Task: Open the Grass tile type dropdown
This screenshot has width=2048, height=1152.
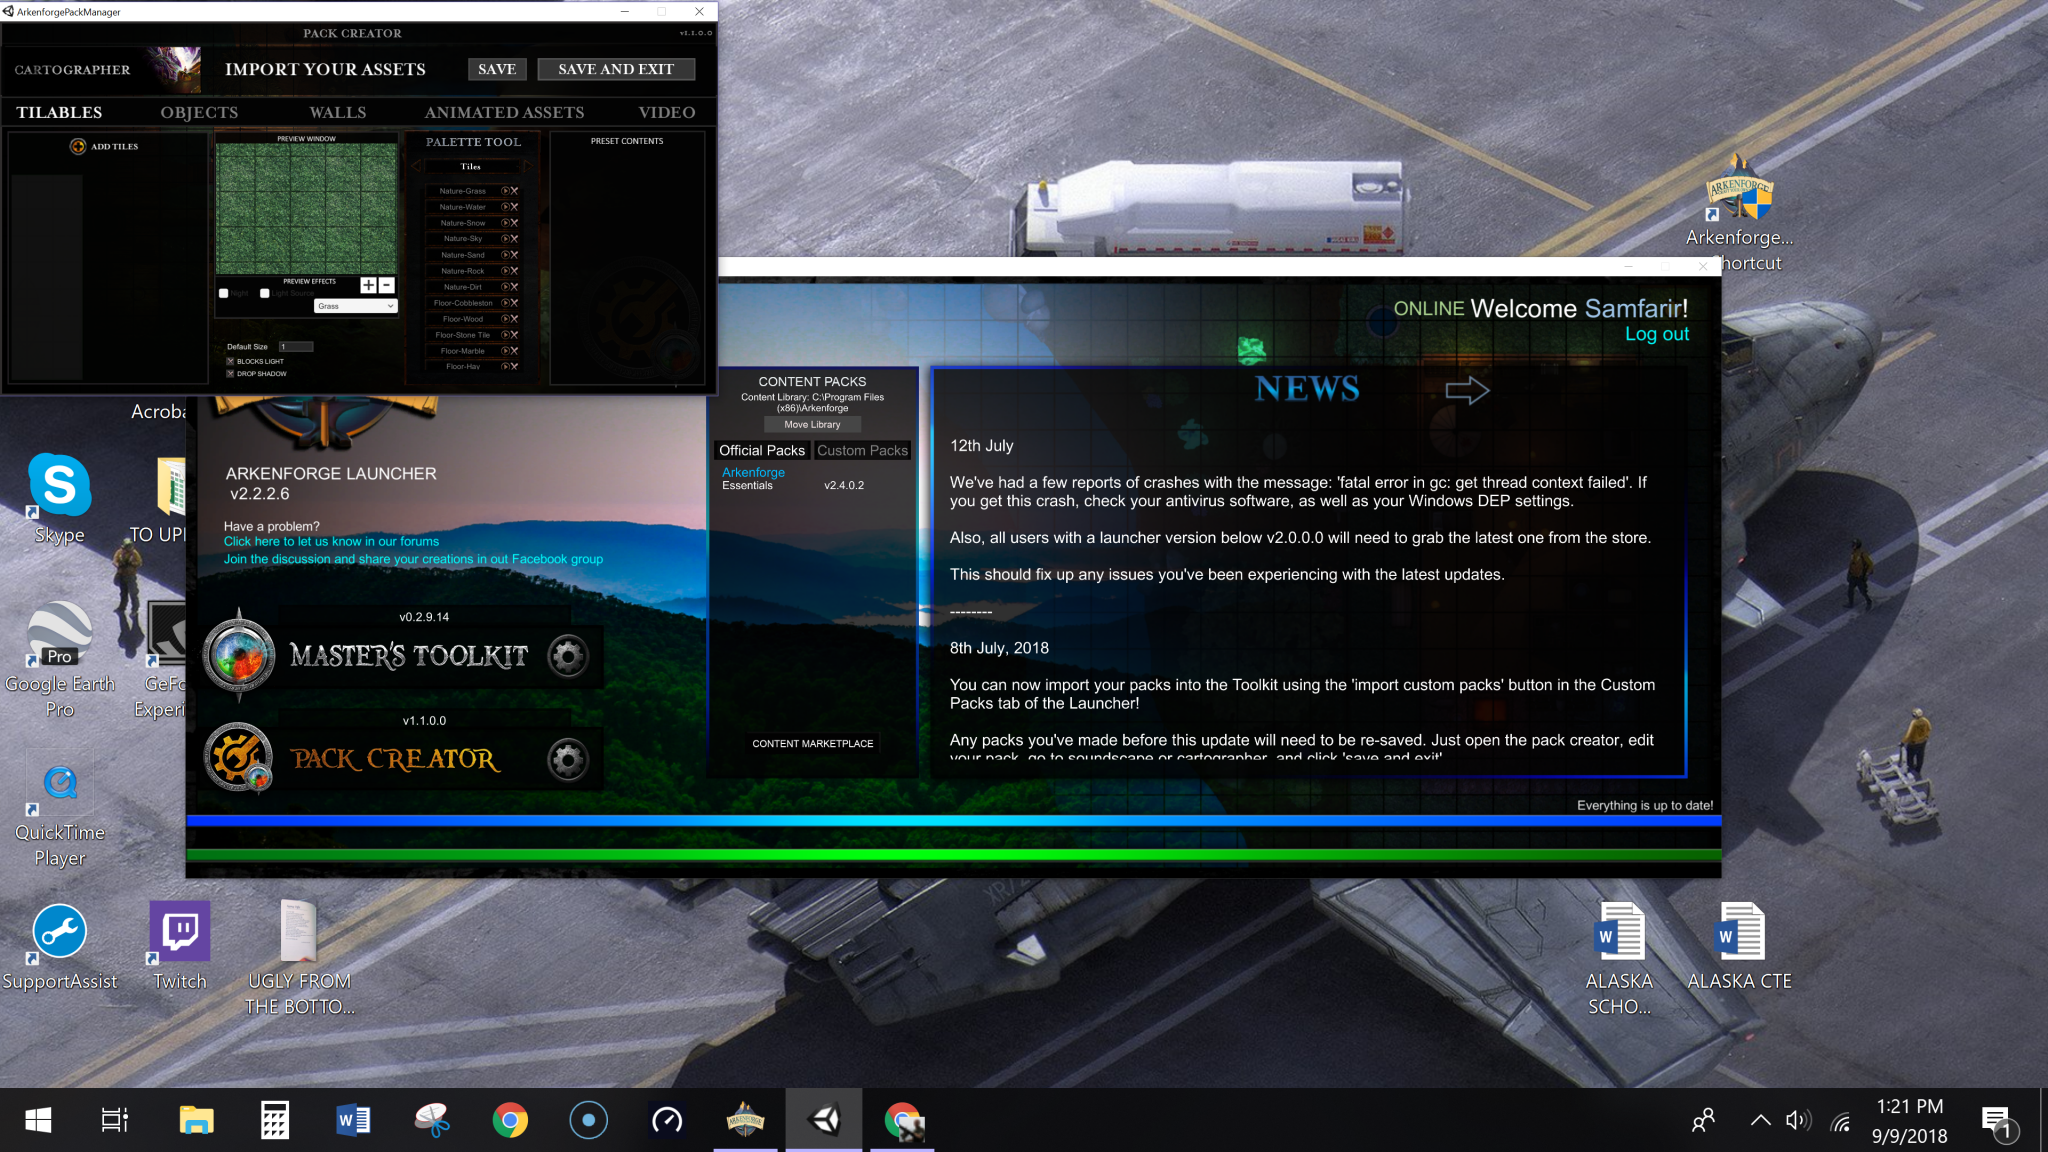Action: tap(356, 306)
